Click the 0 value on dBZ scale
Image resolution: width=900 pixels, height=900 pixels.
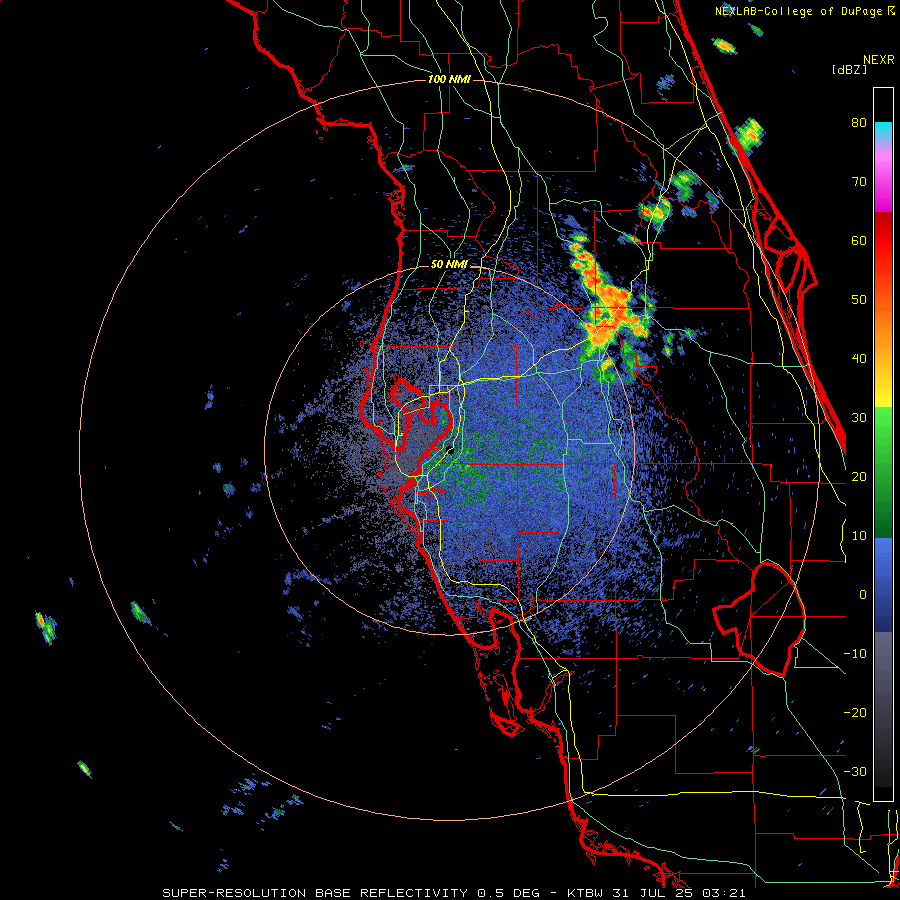click(x=863, y=595)
